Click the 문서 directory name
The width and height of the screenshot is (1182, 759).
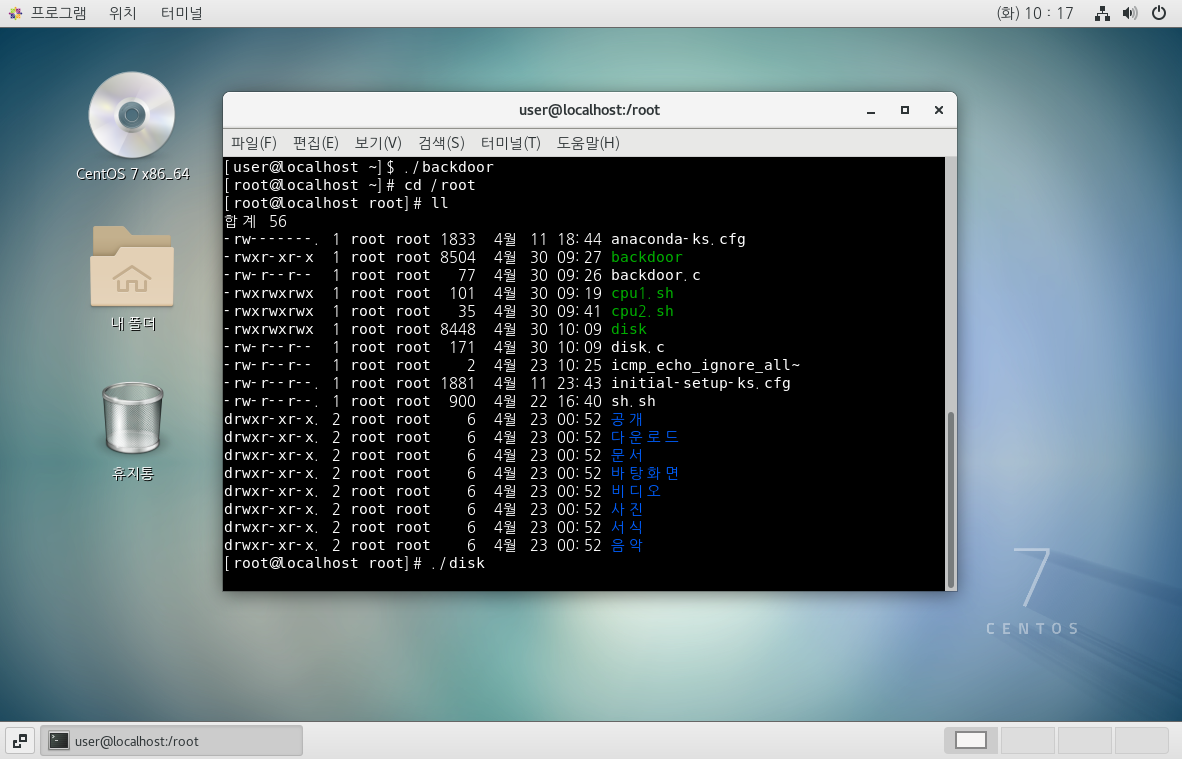click(x=626, y=455)
